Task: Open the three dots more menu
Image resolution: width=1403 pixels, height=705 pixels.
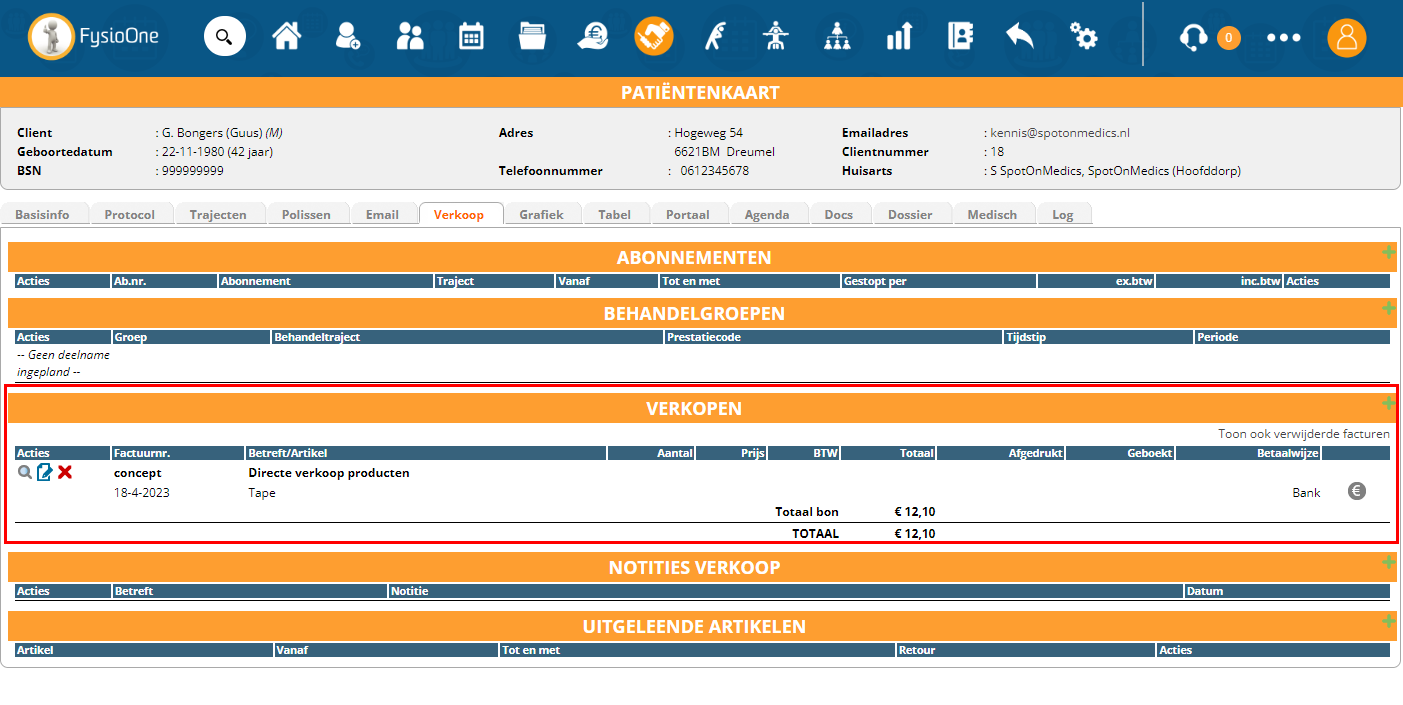Action: (x=1283, y=38)
